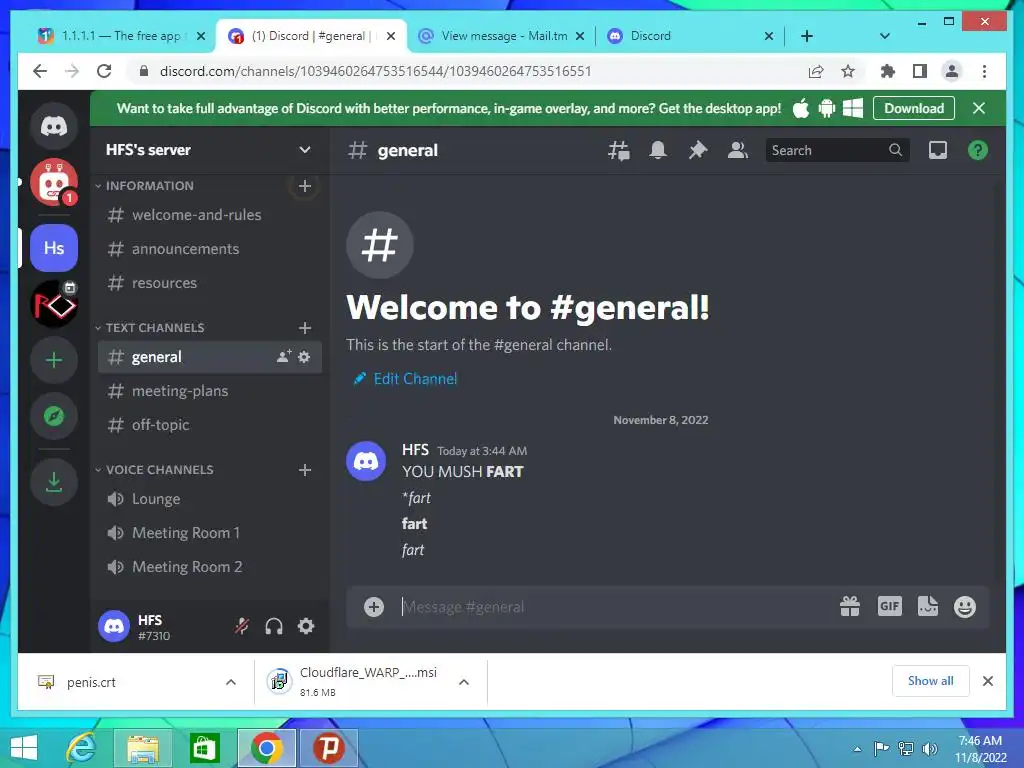This screenshot has width=1024, height=768.
Task: Reload the current page
Action: [104, 71]
